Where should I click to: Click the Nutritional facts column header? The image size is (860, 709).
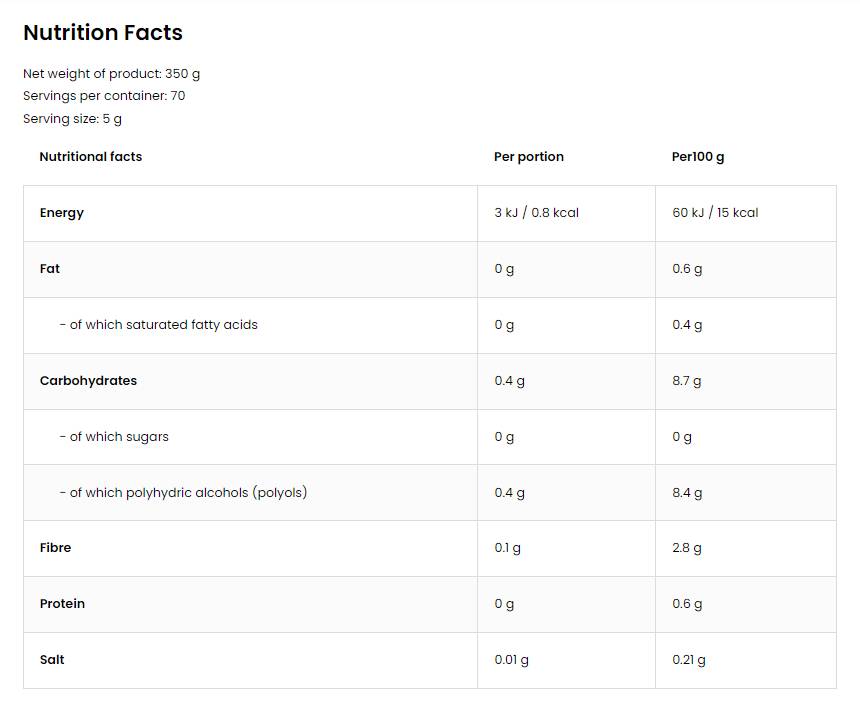click(91, 157)
